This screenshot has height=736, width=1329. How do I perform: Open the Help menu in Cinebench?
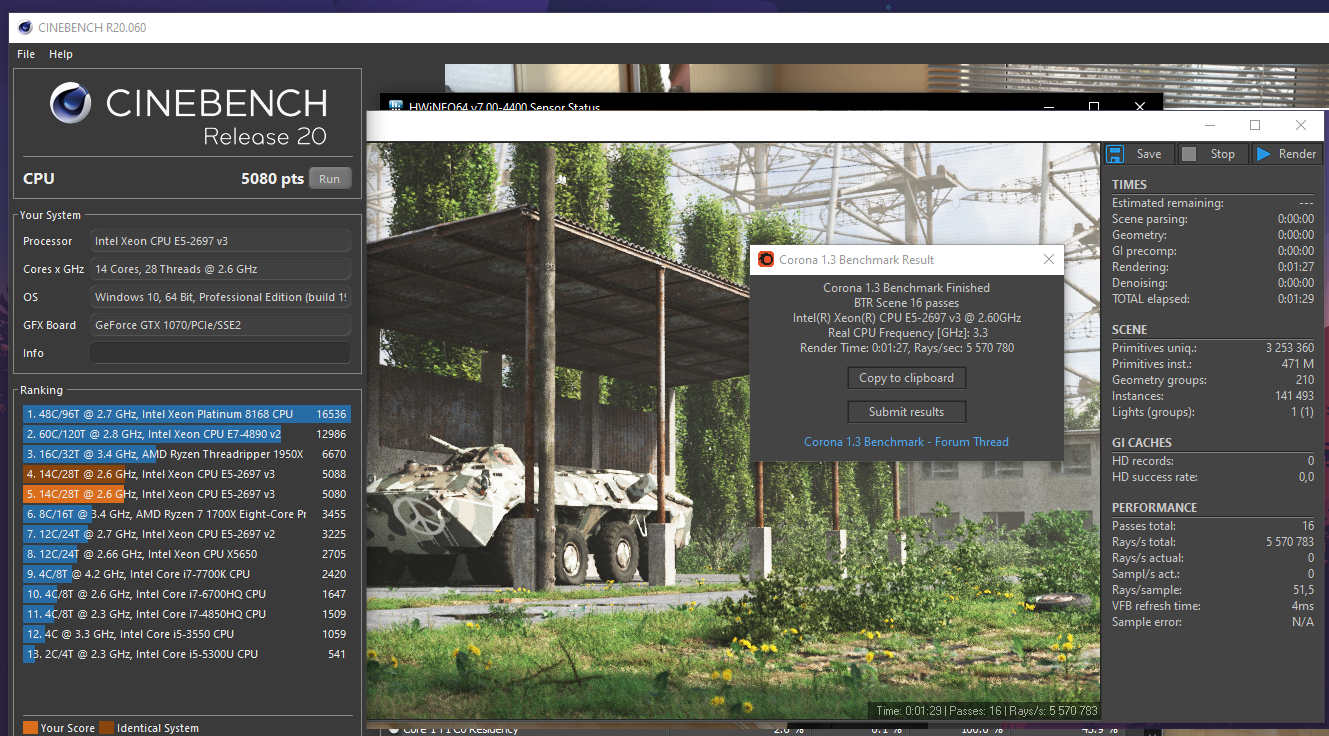pos(61,54)
